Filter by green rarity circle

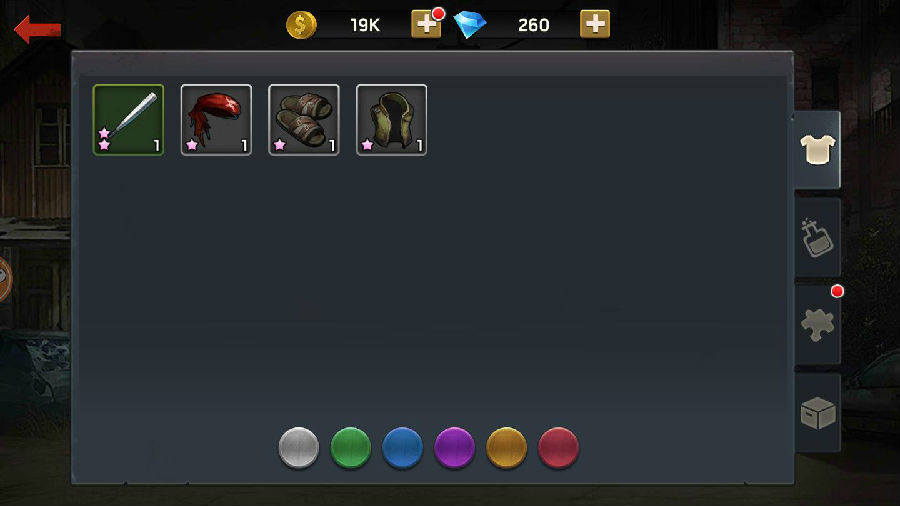pos(351,447)
